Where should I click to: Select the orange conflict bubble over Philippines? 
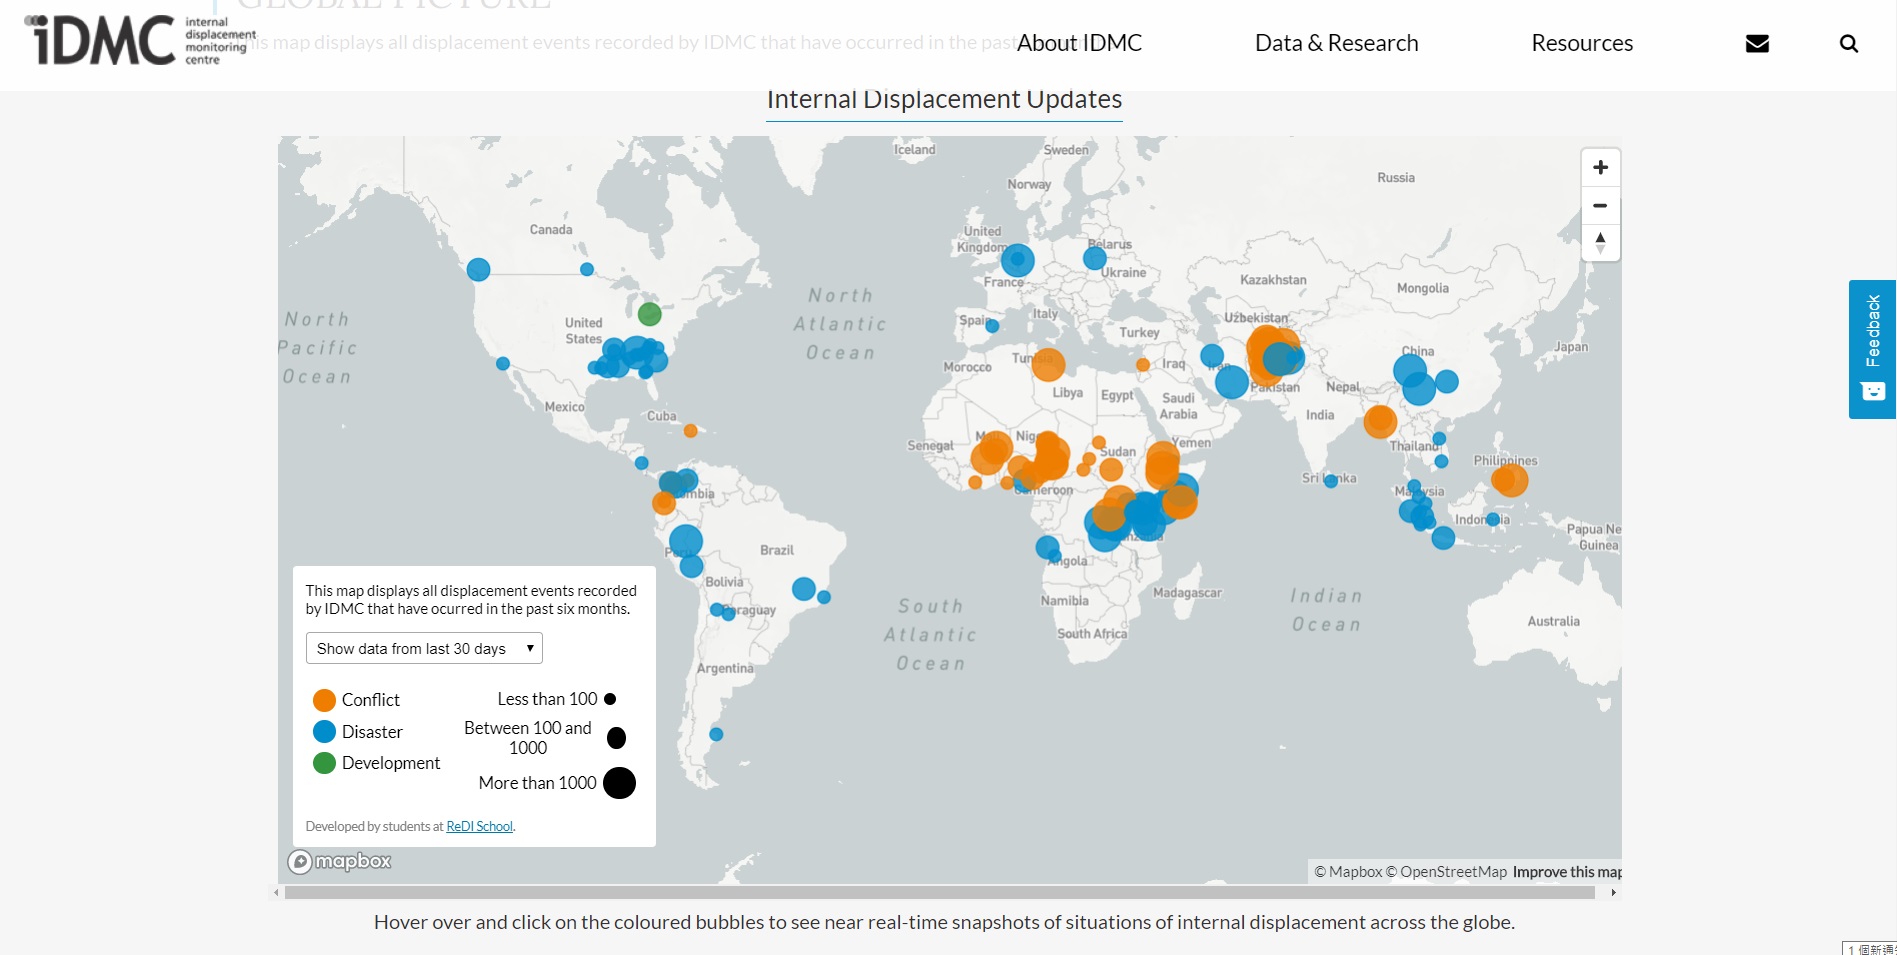click(1509, 480)
